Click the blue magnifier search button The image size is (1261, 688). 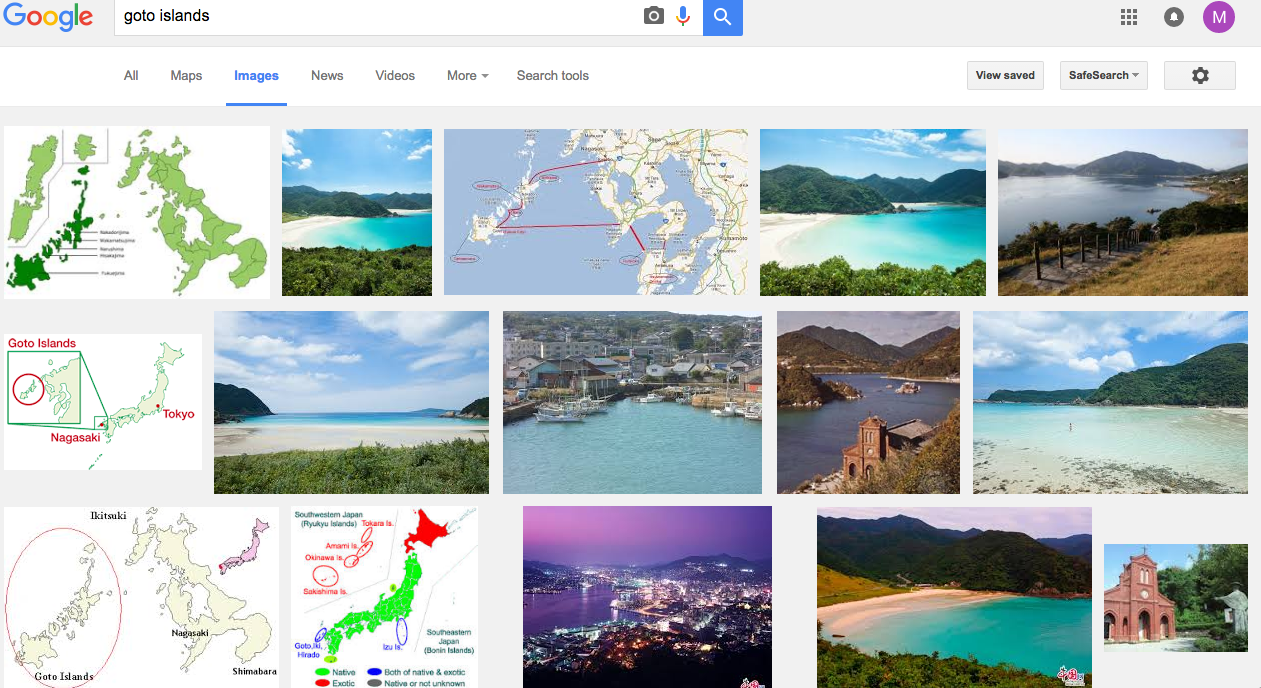click(x=723, y=17)
